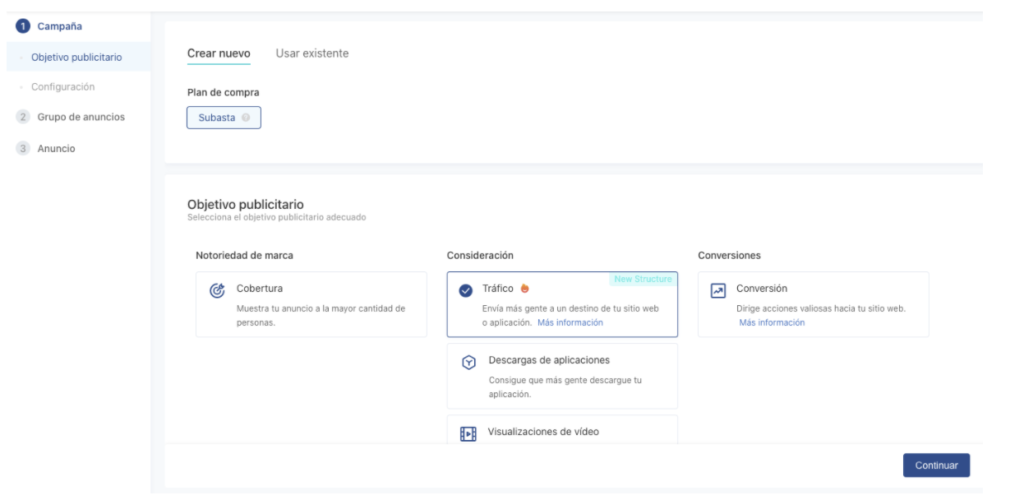Choose the Cobertura objective card
Image resolution: width=1024 pixels, height=500 pixels.
click(312, 304)
